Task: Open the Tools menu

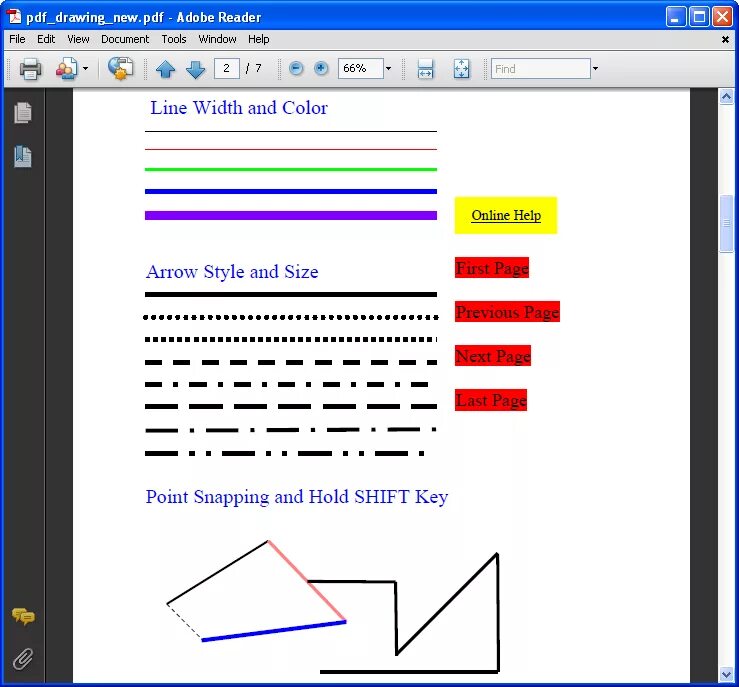Action: (x=174, y=39)
